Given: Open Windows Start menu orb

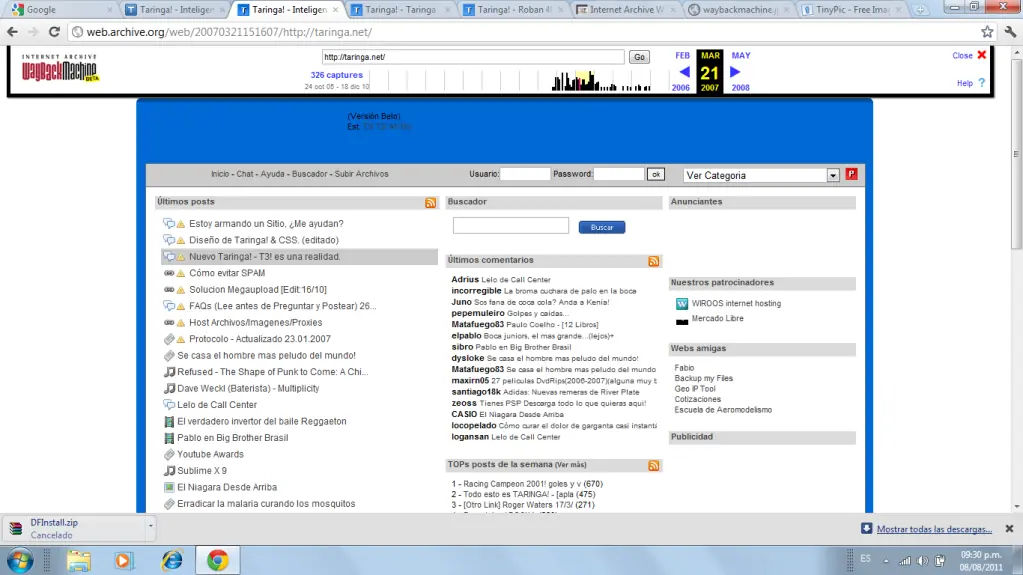Looking at the screenshot, I should click(20, 561).
